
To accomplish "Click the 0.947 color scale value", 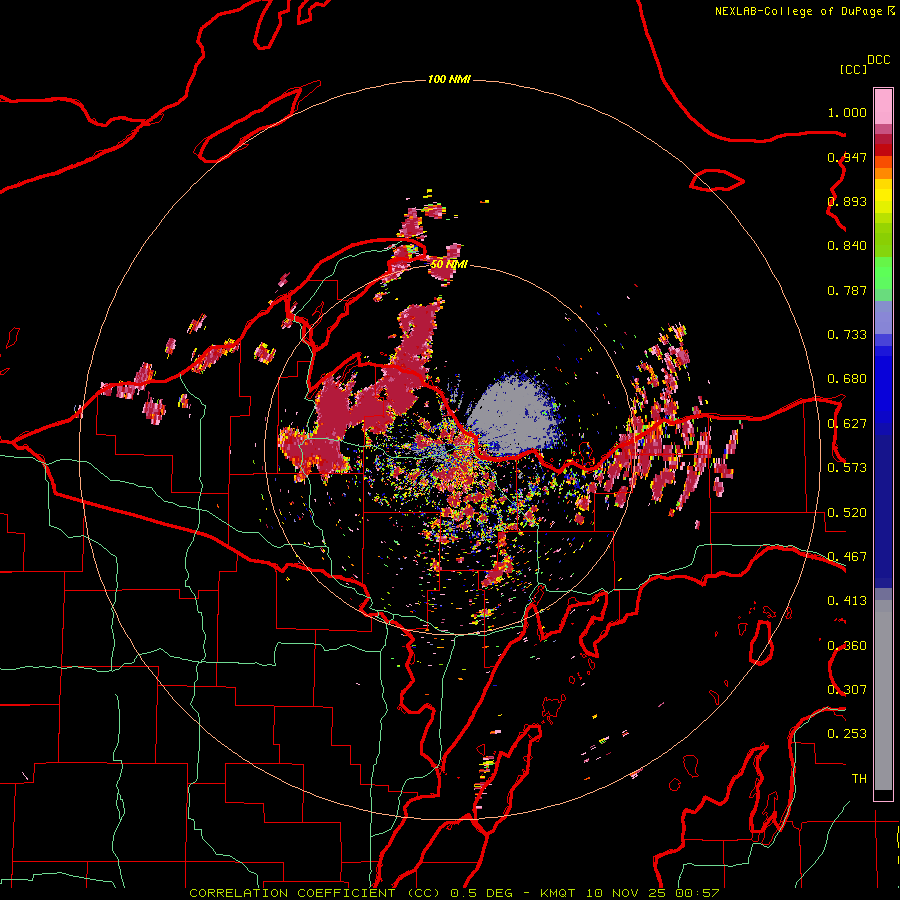I will (847, 157).
